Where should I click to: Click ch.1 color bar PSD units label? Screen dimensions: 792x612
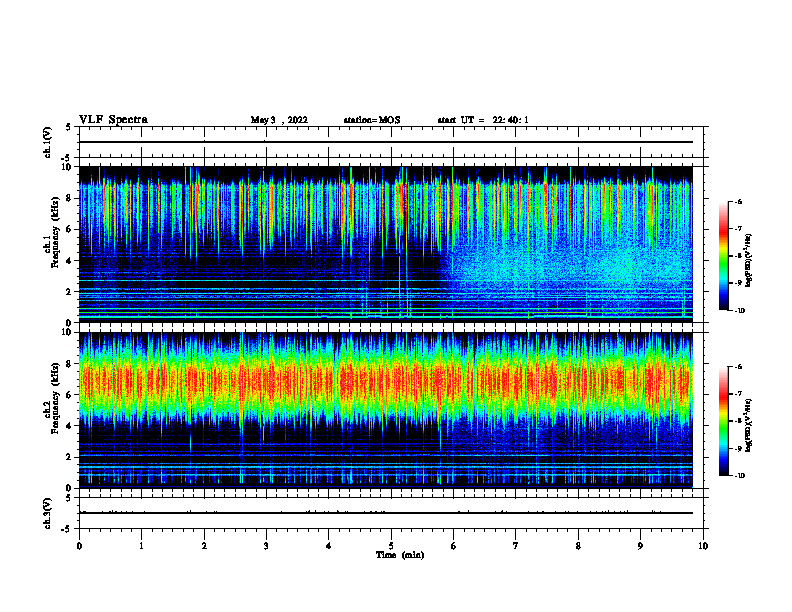point(749,260)
